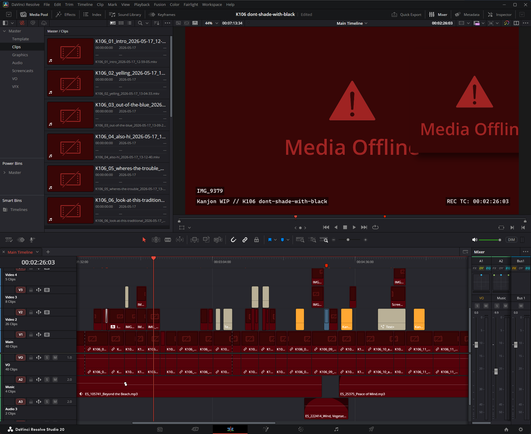Screen dimensions: 531x434
Task: Activate the Trim Edit Mode tool
Action: [156, 240]
